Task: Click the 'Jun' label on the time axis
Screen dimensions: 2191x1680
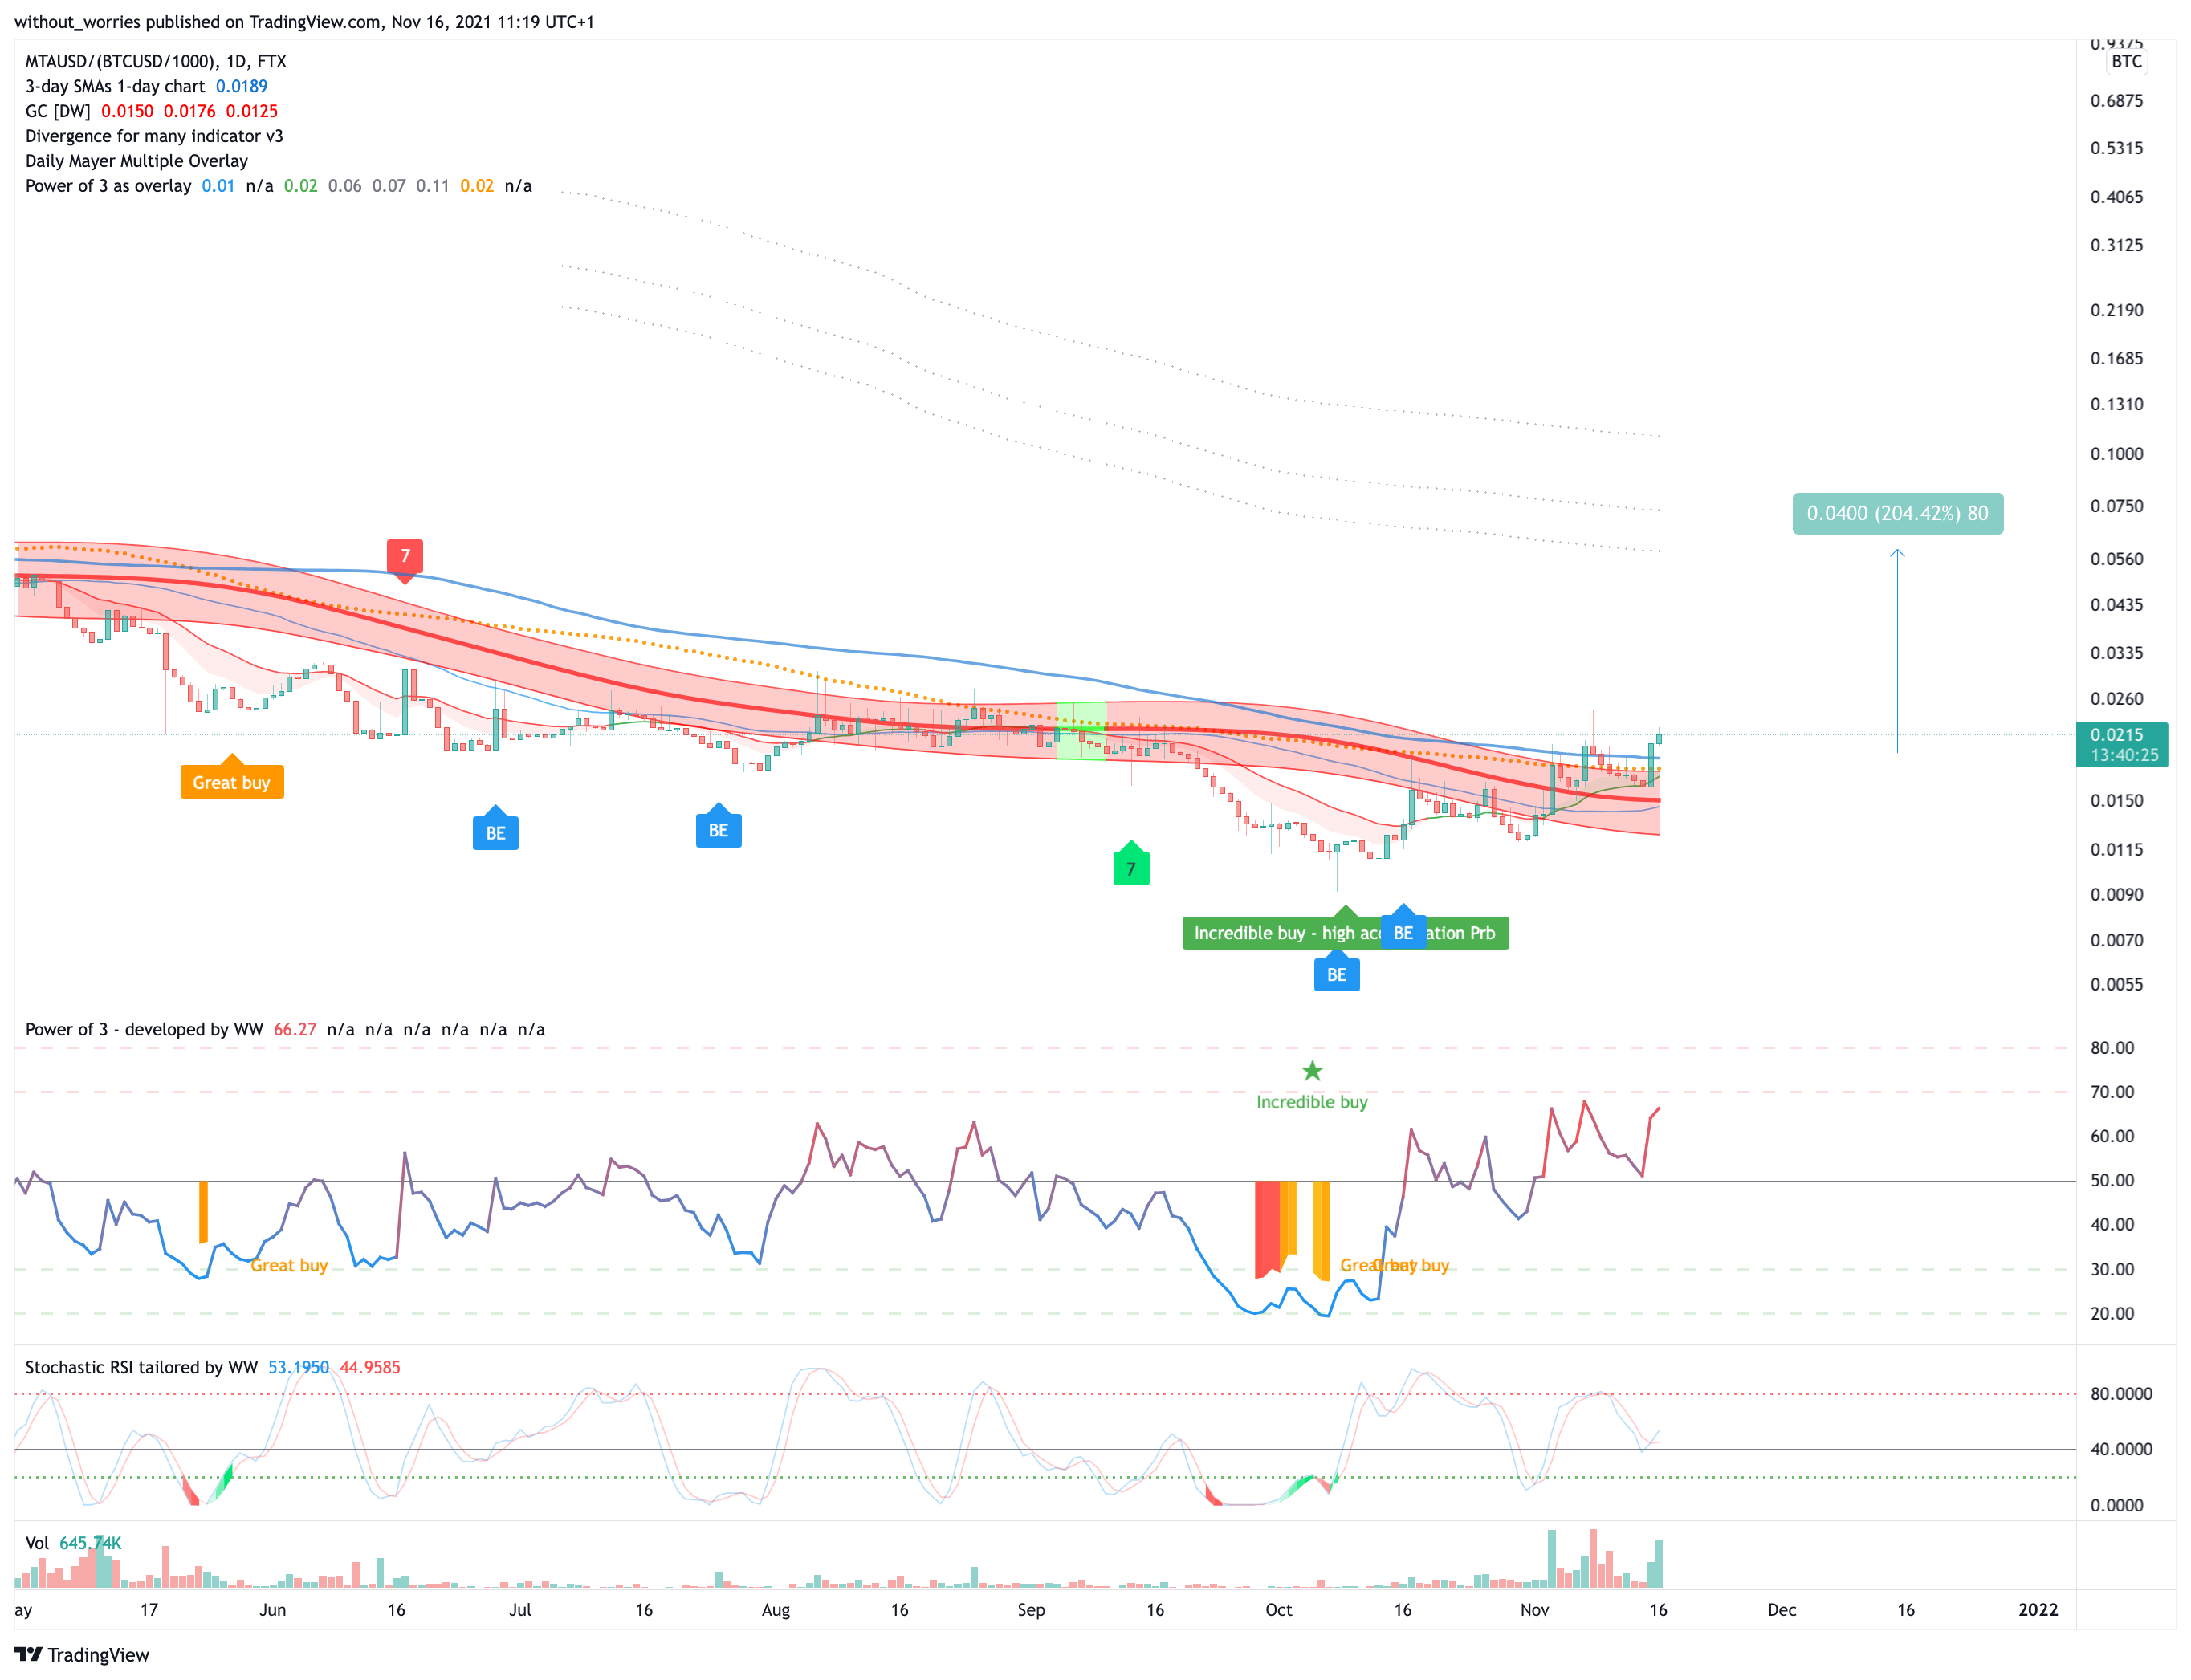Action: point(272,1610)
